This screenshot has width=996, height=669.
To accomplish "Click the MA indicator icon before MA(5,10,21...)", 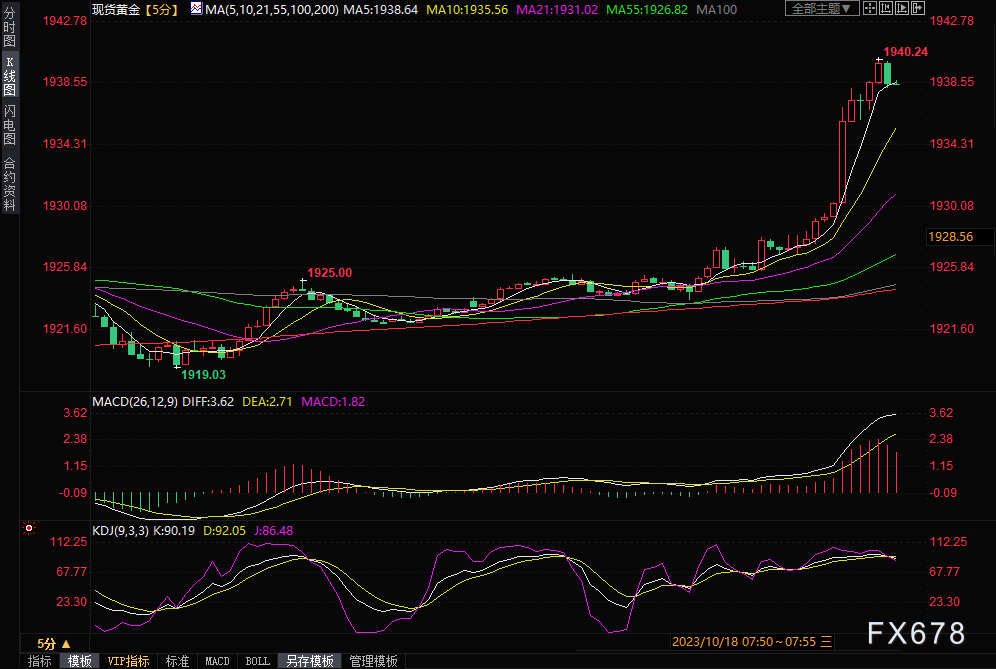I will (x=196, y=9).
